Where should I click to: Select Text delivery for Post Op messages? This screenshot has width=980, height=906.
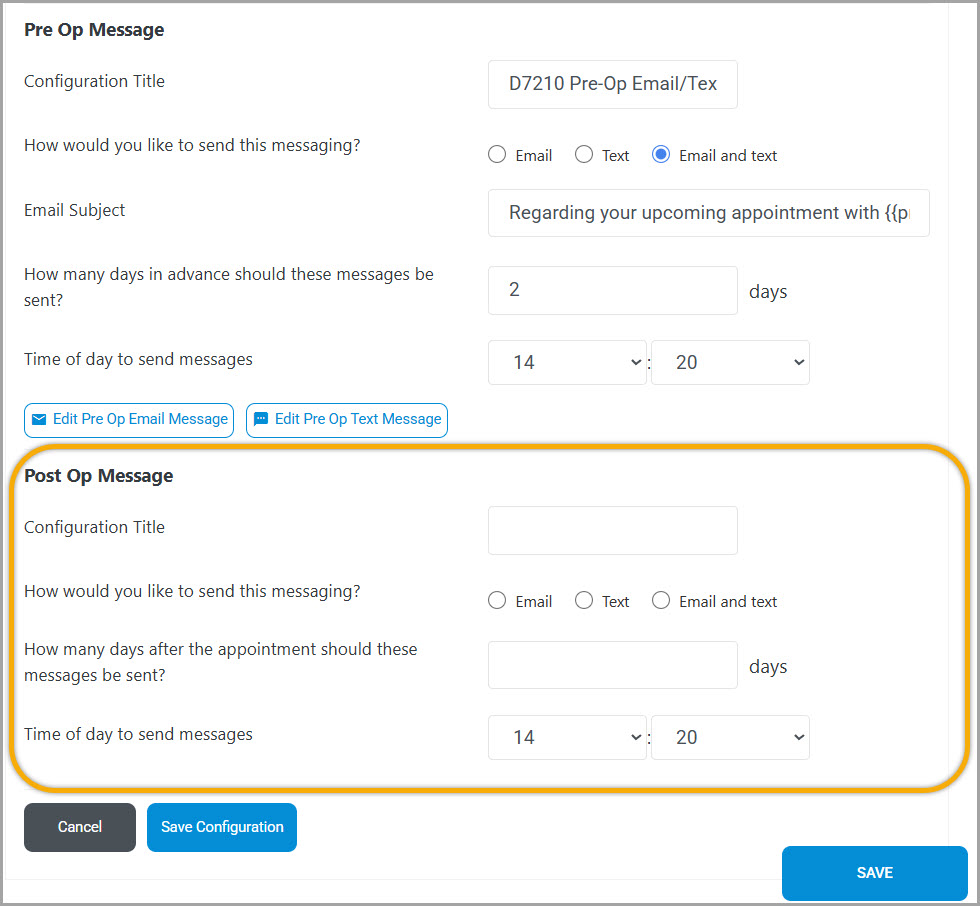point(583,600)
